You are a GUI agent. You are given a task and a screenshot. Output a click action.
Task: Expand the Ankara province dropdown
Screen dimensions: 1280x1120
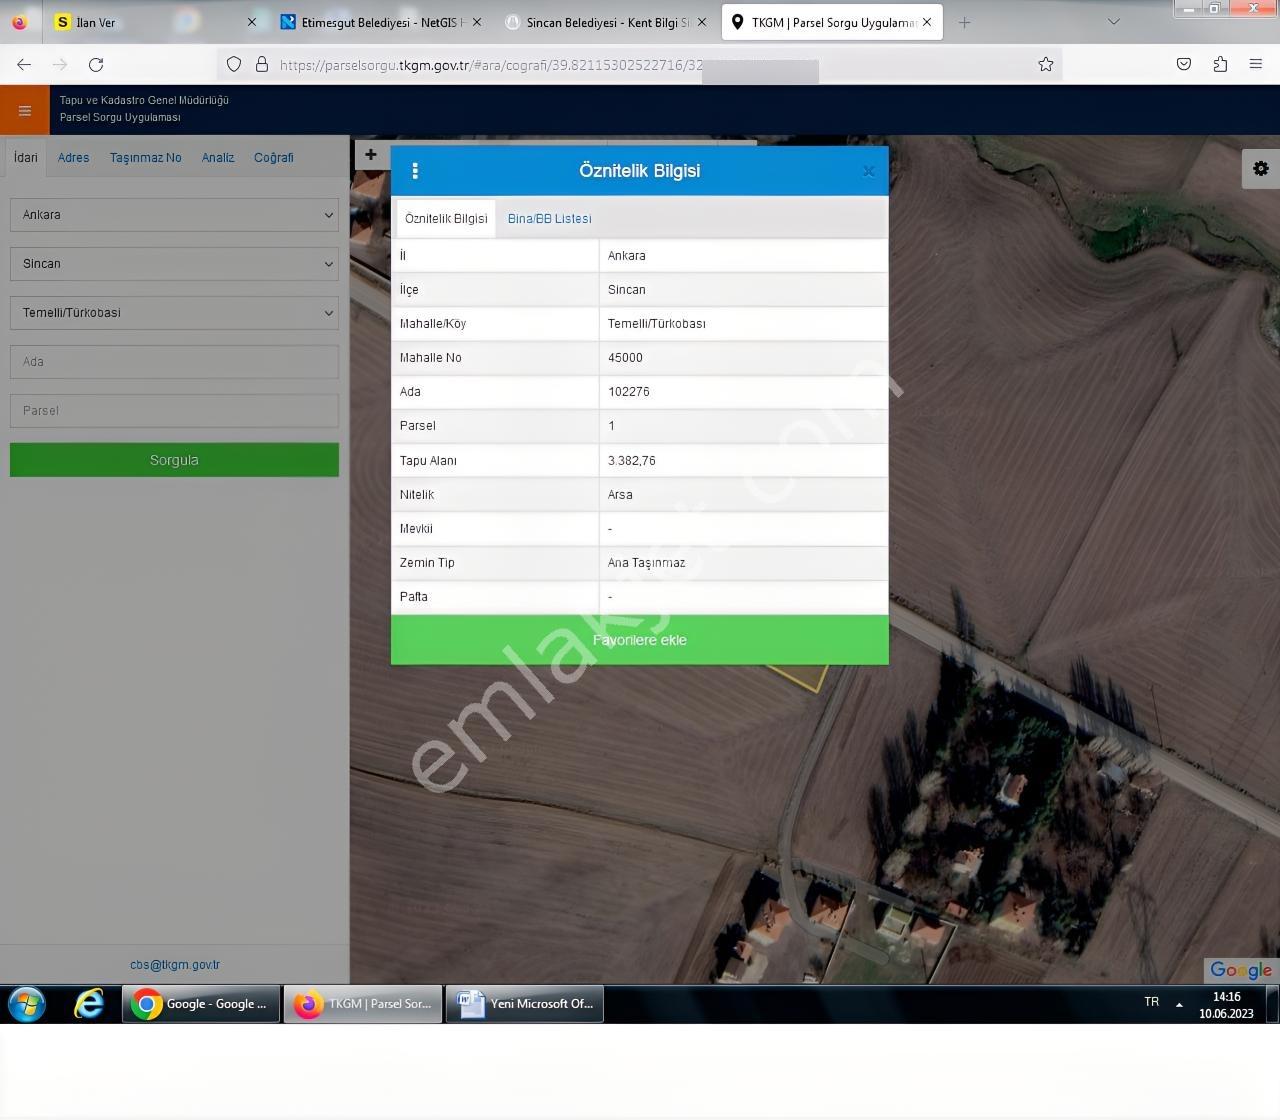pos(174,215)
